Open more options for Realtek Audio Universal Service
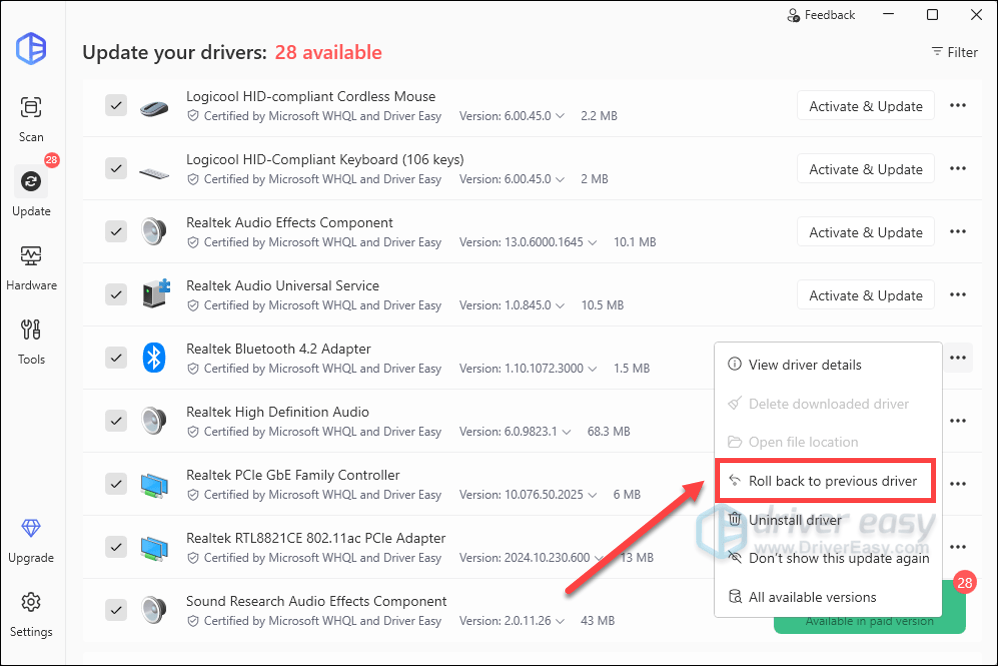 [957, 295]
